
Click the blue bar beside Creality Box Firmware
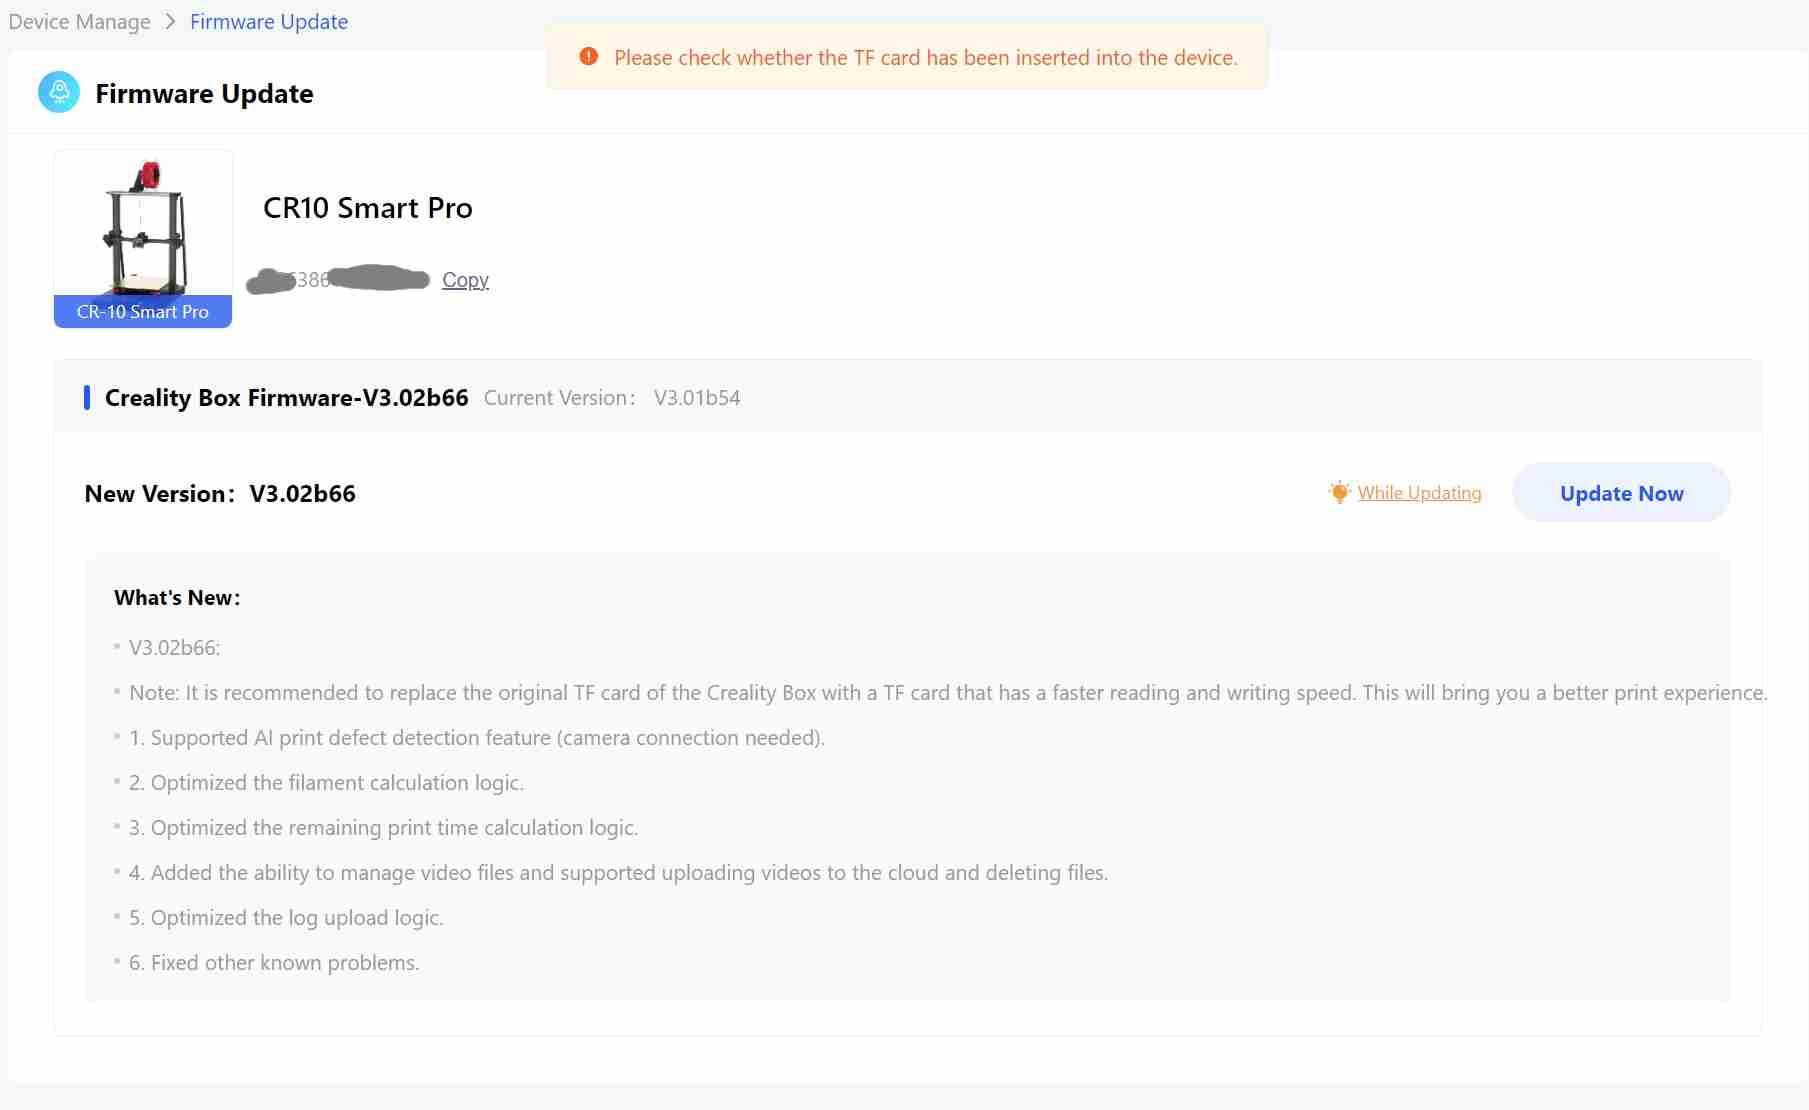click(x=87, y=398)
